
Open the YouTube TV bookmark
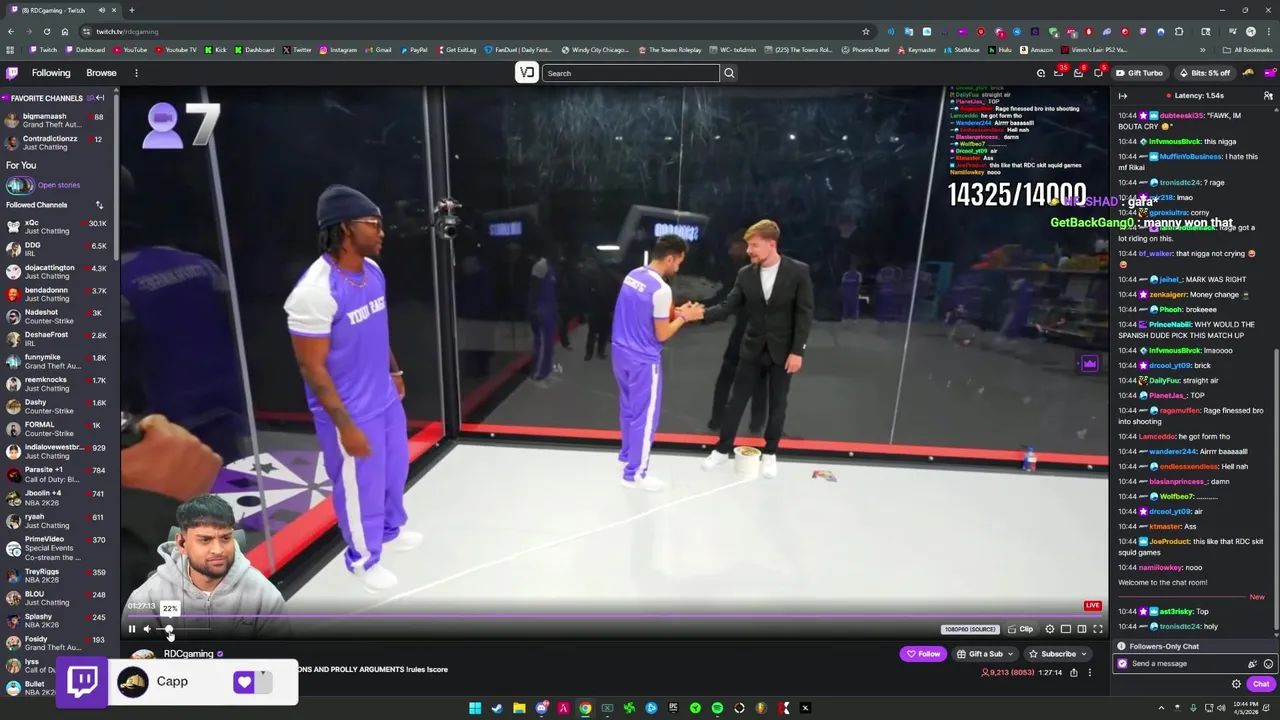pyautogui.click(x=175, y=50)
